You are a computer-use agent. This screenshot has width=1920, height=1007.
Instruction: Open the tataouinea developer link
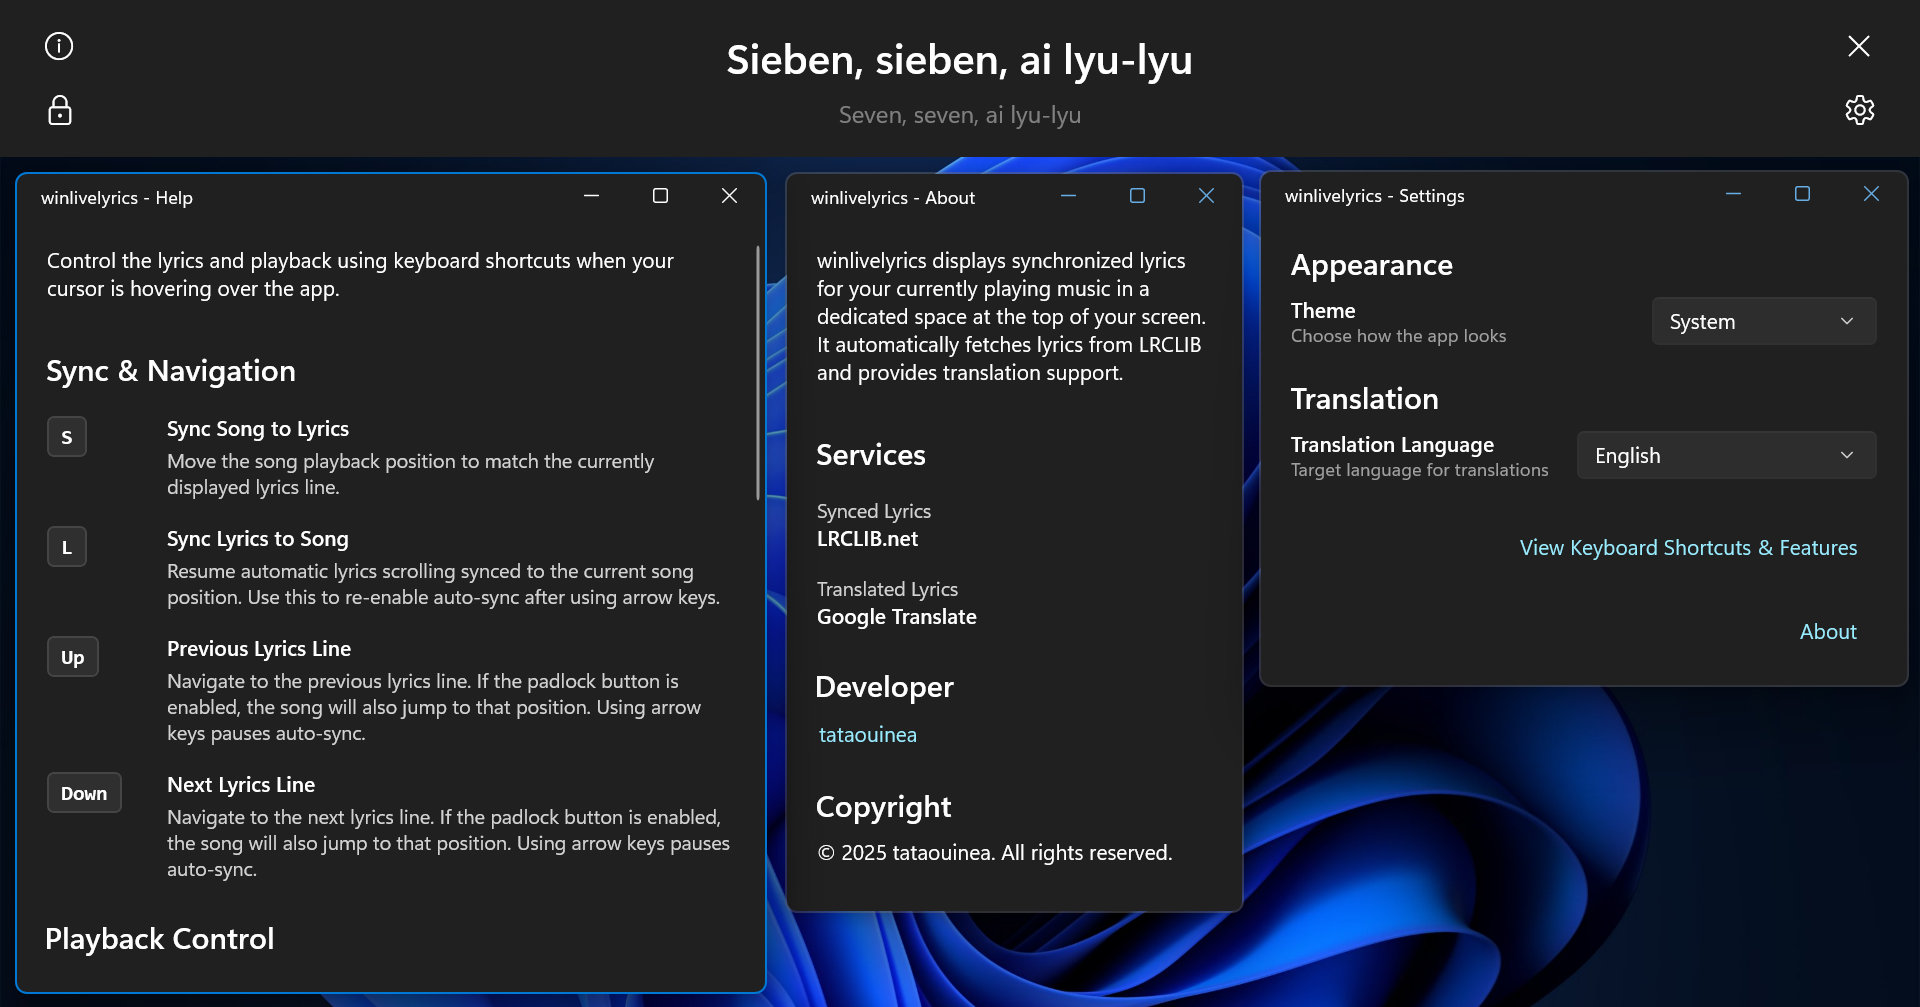point(868,735)
